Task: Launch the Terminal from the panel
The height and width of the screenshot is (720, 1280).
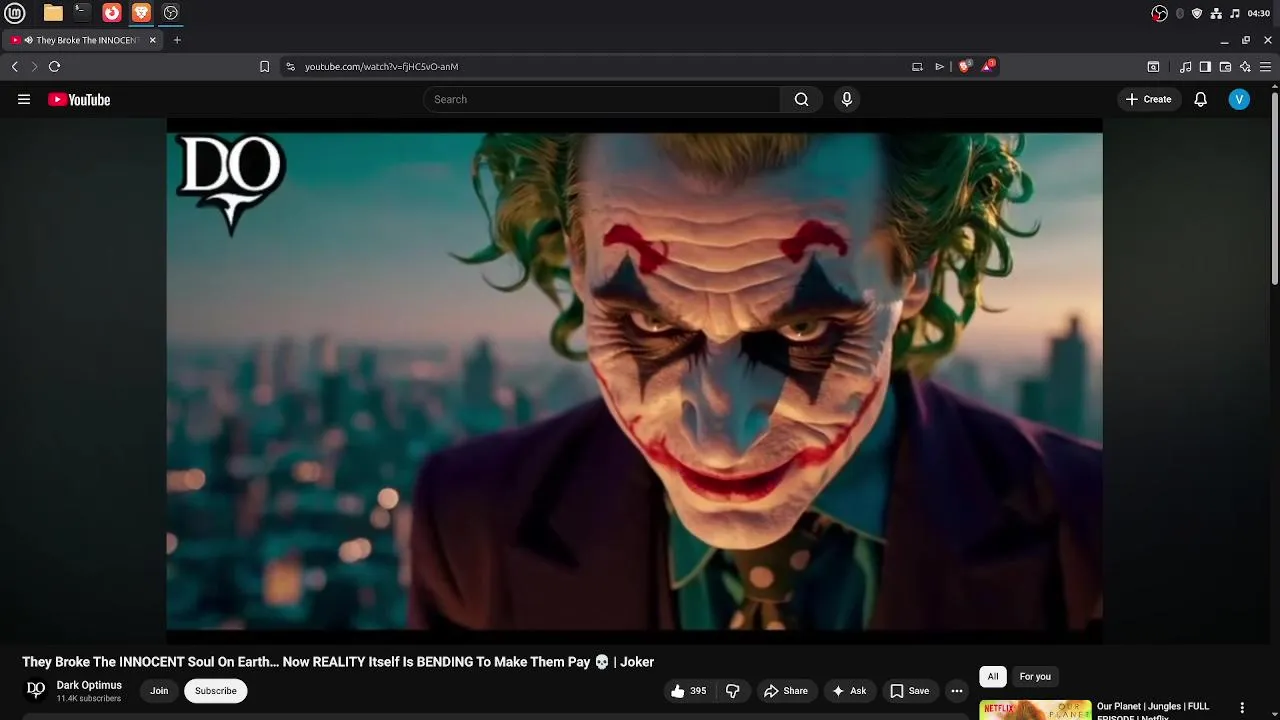Action: [82, 13]
